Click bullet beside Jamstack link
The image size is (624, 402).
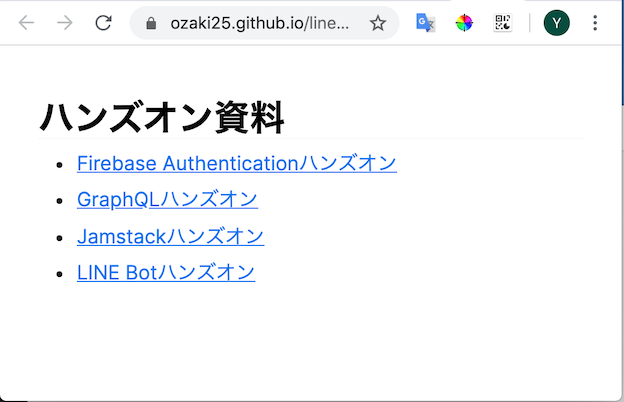pyautogui.click(x=60, y=238)
